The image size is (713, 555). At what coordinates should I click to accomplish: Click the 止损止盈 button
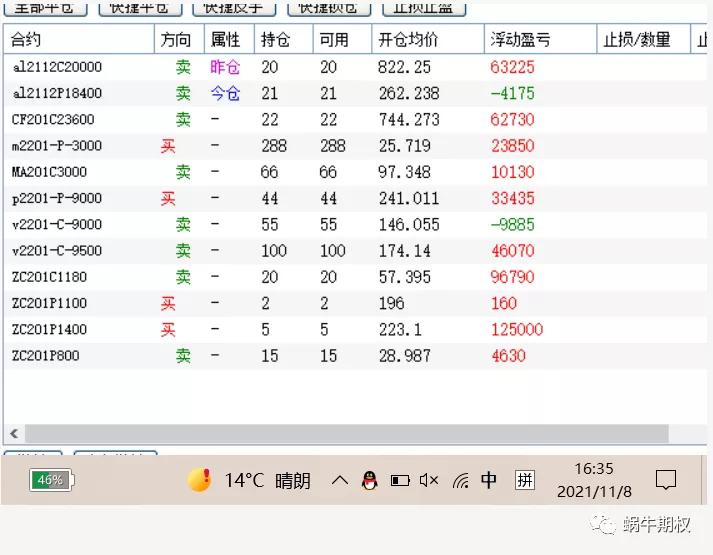(x=424, y=8)
